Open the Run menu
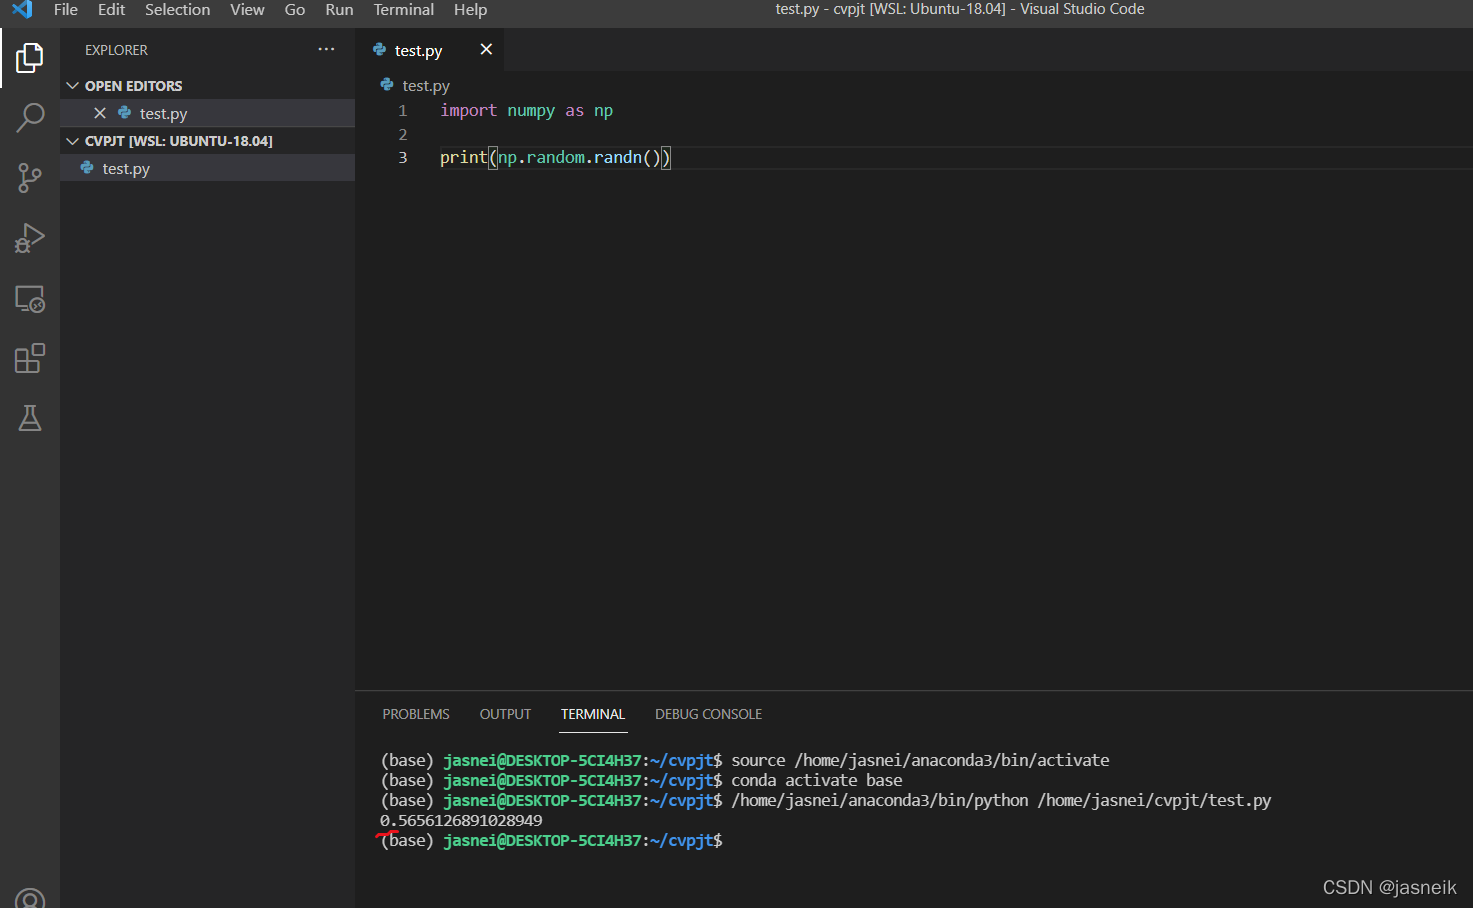Viewport: 1473px width, 908px height. click(x=339, y=10)
